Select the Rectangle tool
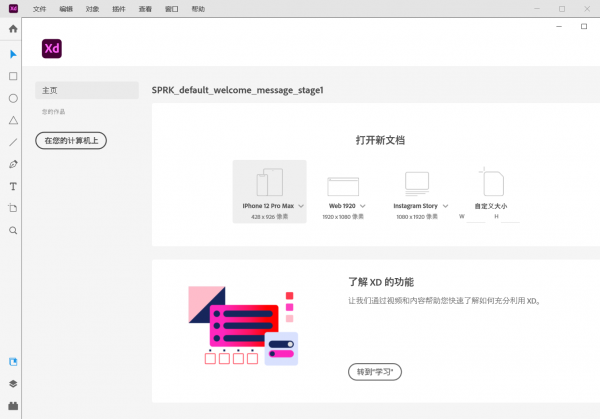Image resolution: width=600 pixels, height=419 pixels. coord(13,76)
